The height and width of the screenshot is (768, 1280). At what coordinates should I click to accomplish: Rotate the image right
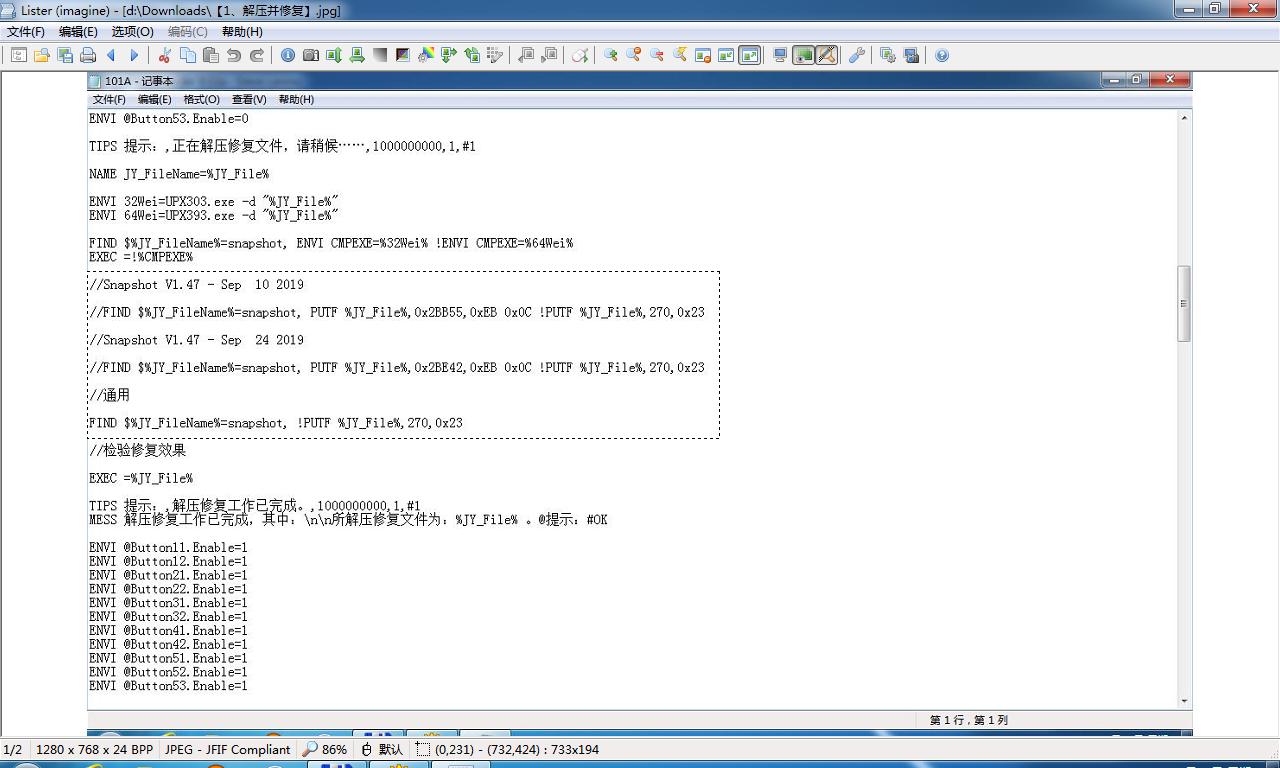click(x=548, y=55)
